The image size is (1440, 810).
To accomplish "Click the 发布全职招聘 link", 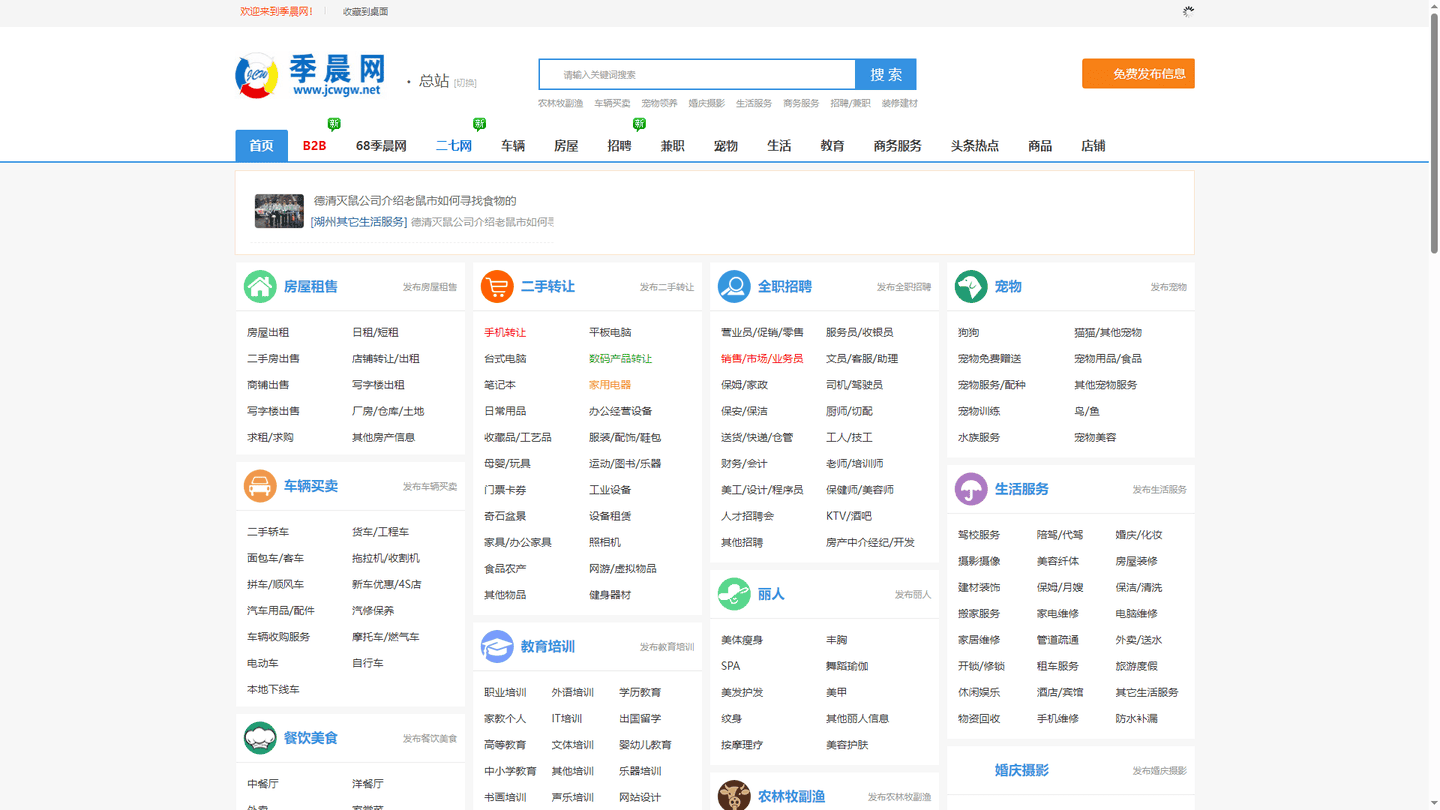I will click(904, 287).
